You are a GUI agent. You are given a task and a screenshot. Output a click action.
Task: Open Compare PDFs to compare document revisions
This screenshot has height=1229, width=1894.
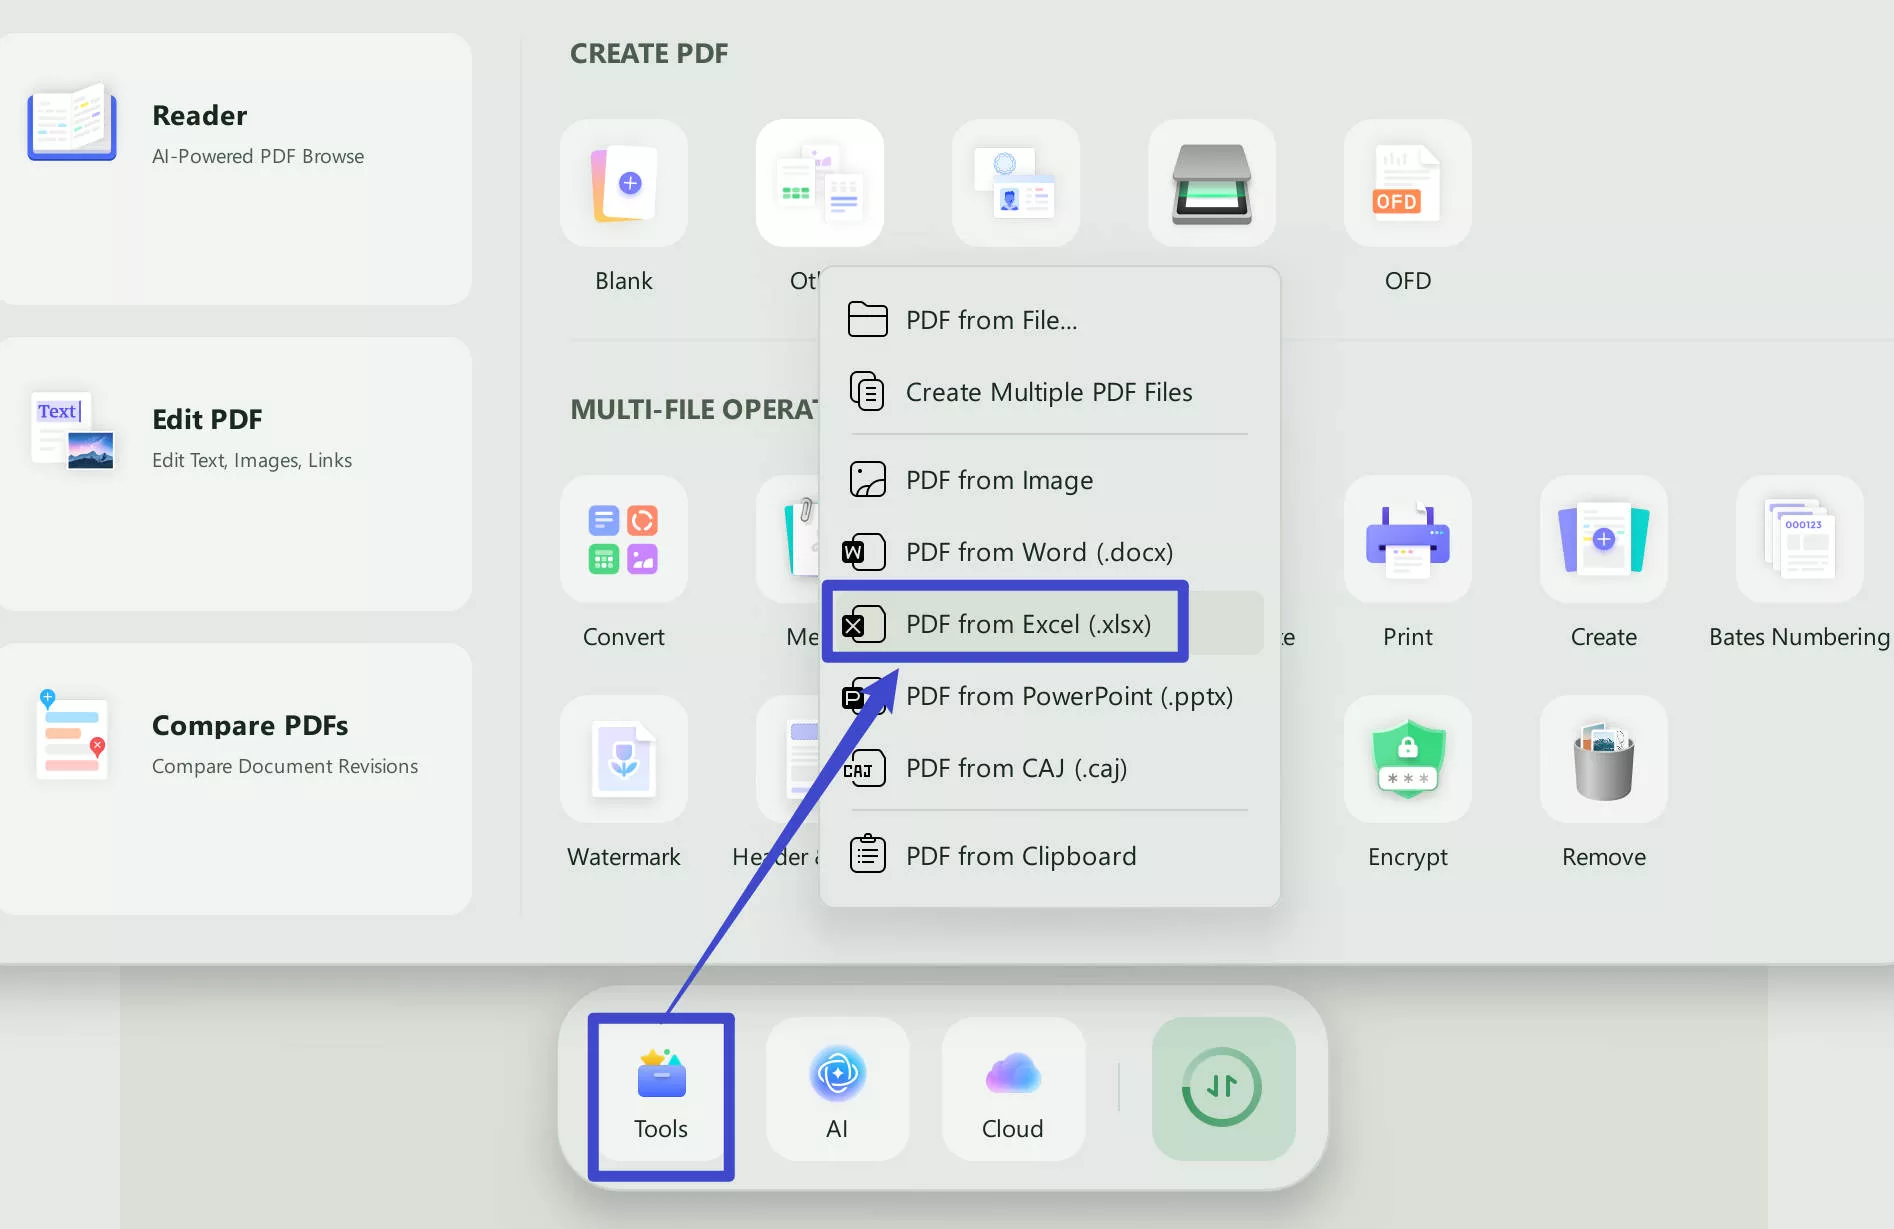pos(236,743)
